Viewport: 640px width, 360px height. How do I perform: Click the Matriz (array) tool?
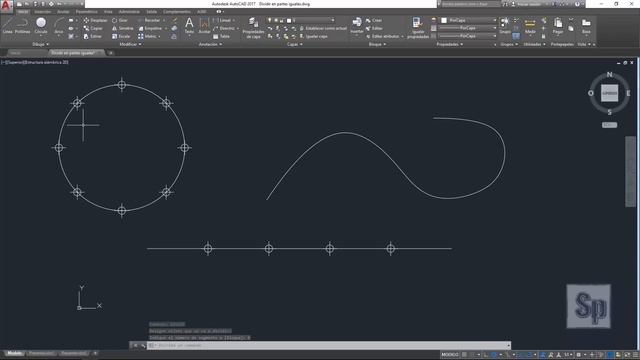click(x=147, y=36)
